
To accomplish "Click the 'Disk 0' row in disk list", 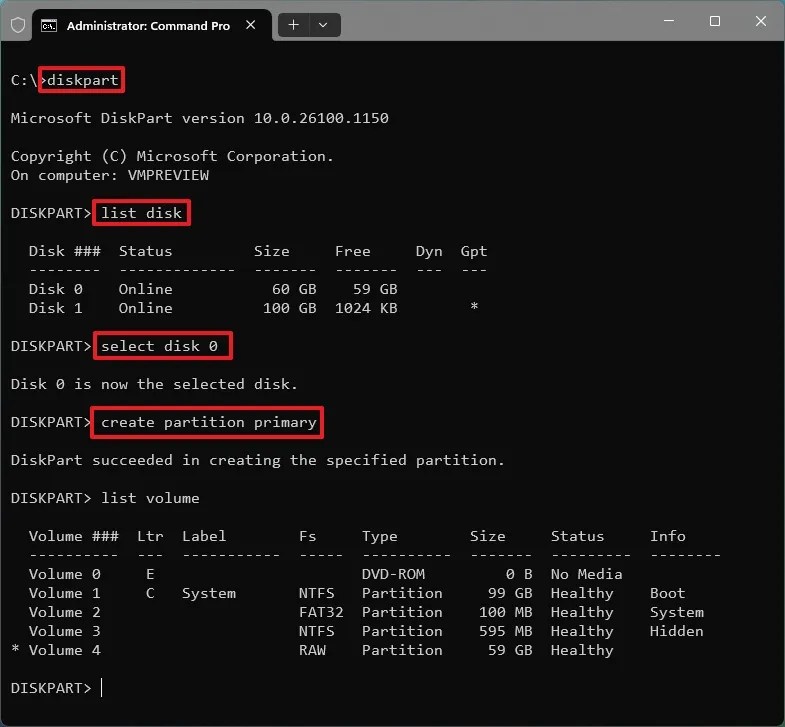I will pyautogui.click(x=213, y=289).
